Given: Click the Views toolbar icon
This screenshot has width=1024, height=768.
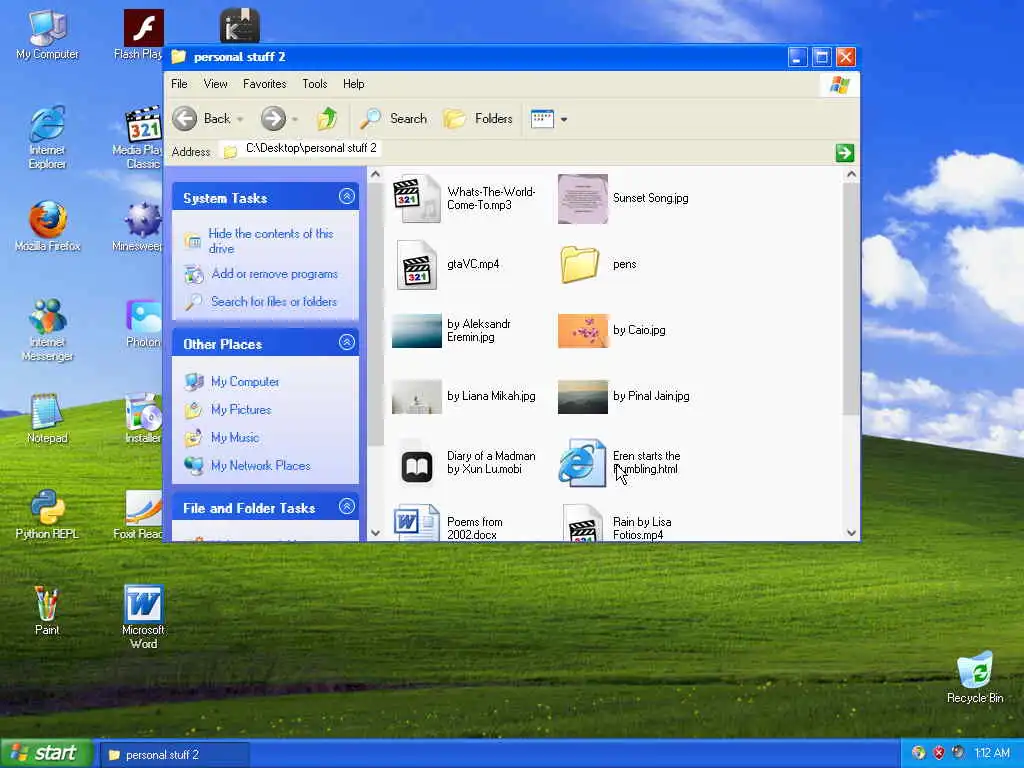Looking at the screenshot, I should (x=542, y=119).
